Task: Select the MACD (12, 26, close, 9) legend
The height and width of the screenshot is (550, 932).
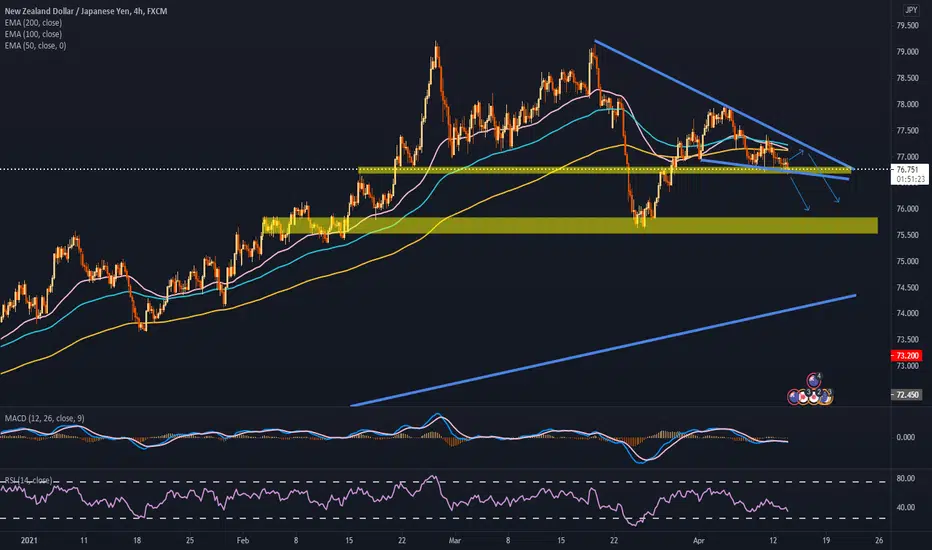Action: 45,419
